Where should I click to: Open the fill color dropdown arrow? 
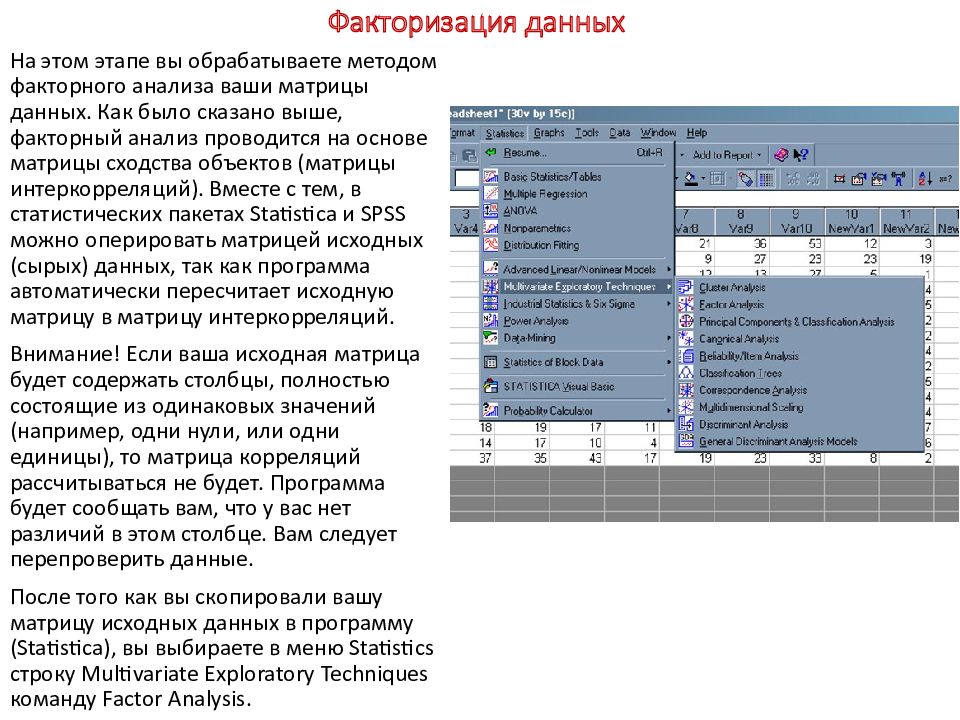(703, 179)
